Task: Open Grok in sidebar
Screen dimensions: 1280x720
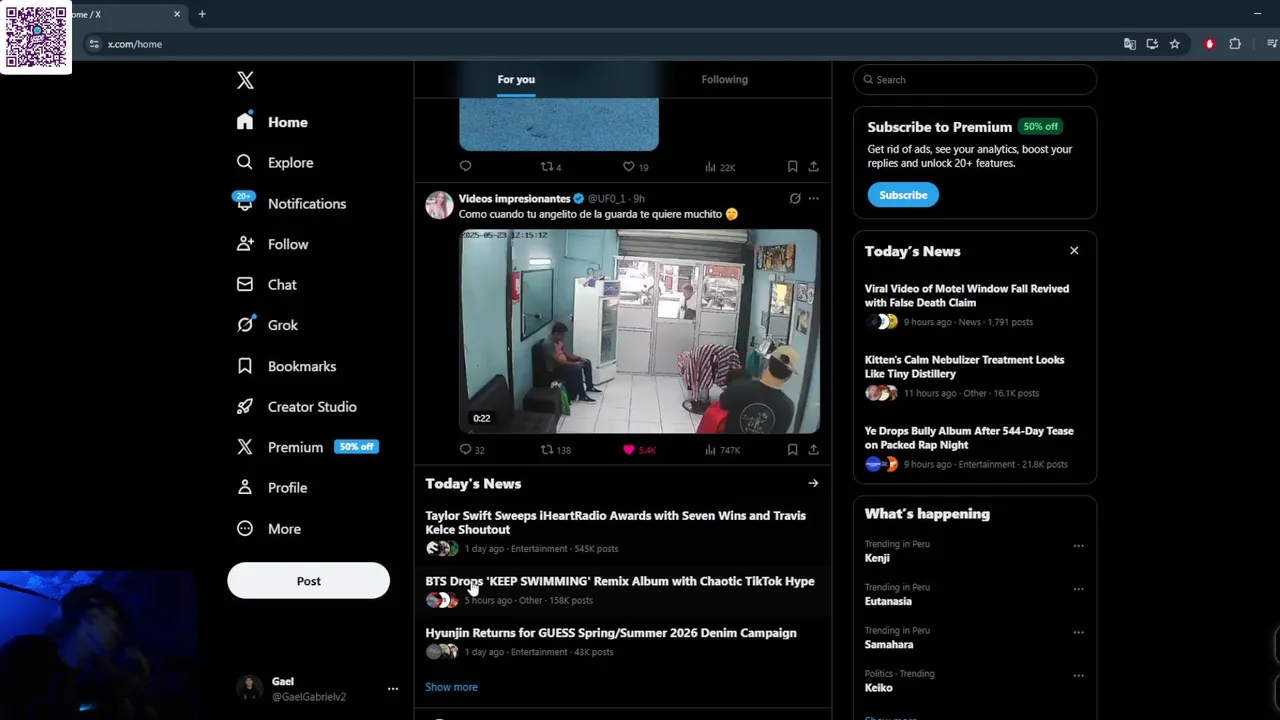Action: click(267, 325)
